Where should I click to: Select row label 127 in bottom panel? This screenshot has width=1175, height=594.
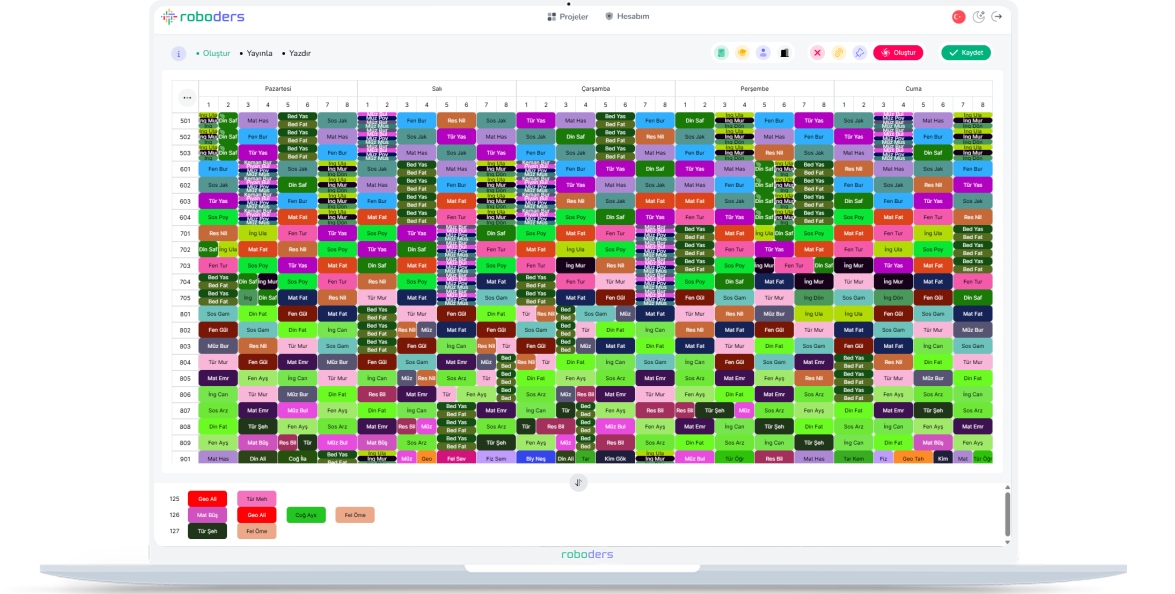point(175,531)
